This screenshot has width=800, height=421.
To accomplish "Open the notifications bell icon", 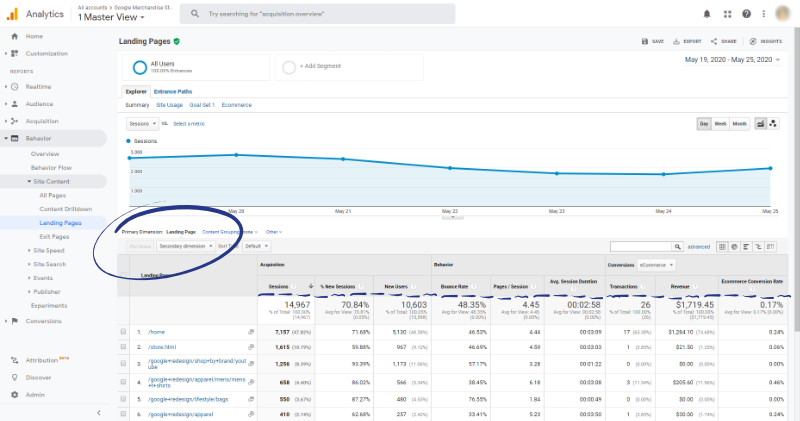I will point(707,14).
